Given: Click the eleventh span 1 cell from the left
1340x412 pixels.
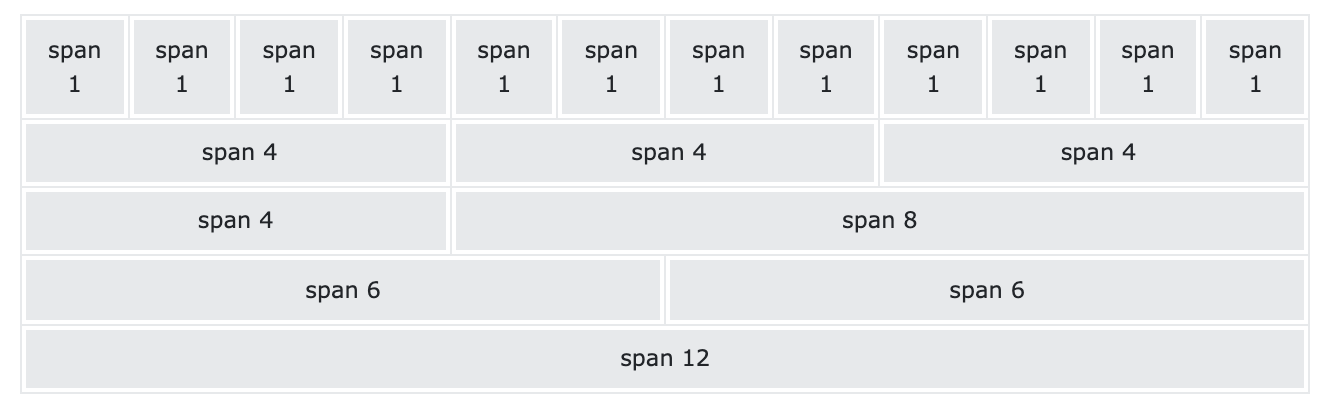Looking at the screenshot, I should point(1148,67).
